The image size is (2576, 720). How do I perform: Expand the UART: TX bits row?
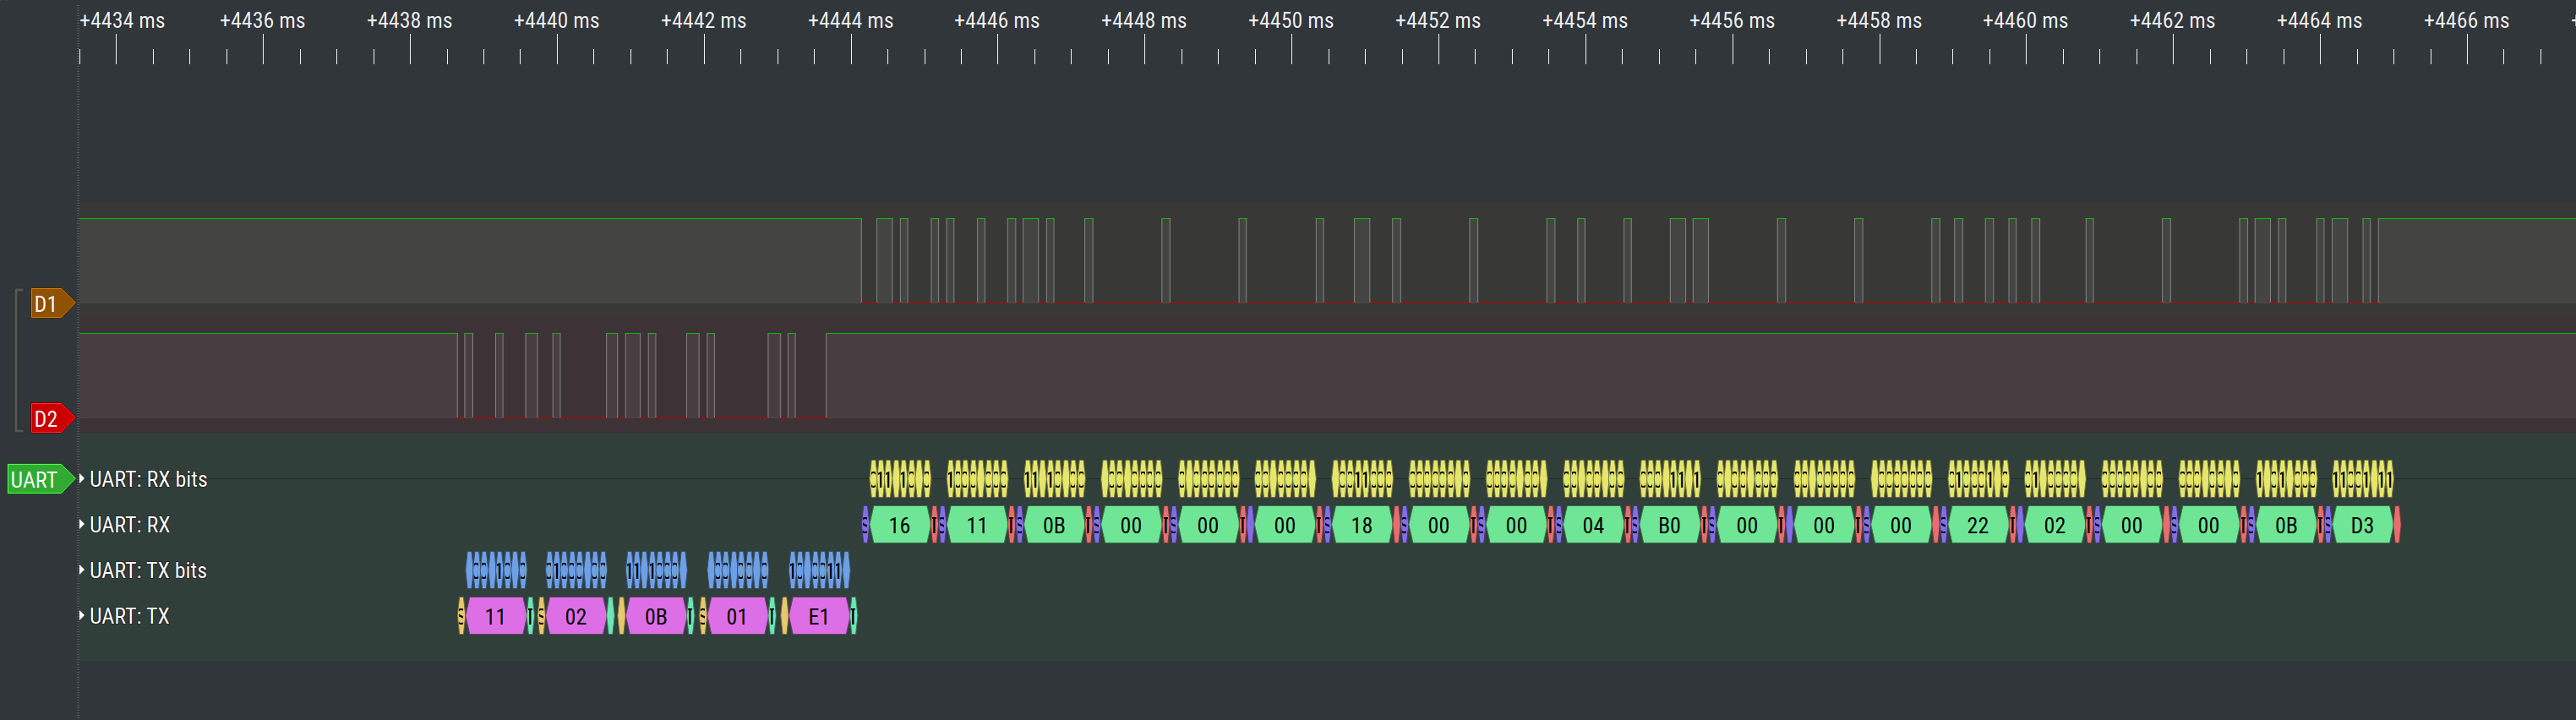pos(82,570)
